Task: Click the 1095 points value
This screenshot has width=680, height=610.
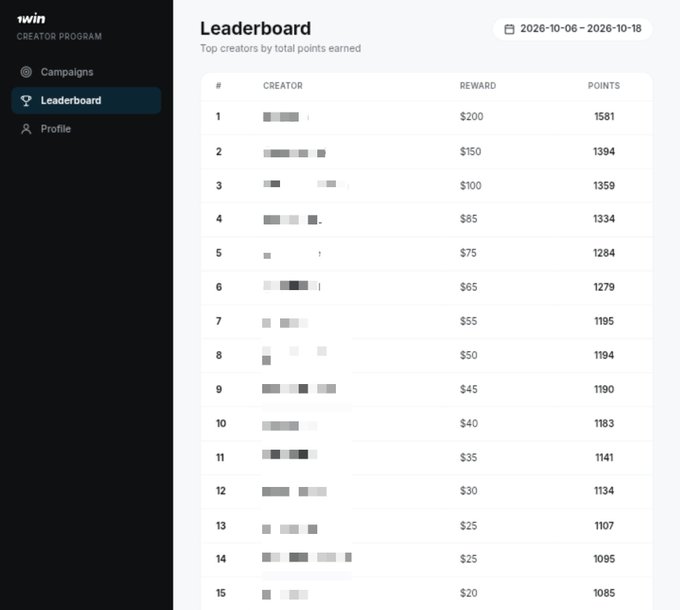Action: 604,559
